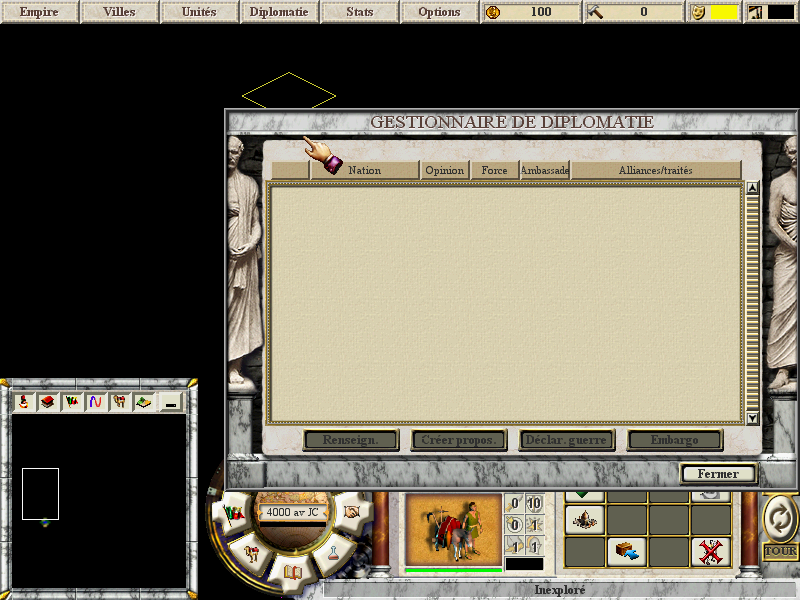
Task: Open the Empire menu
Action: pyautogui.click(x=39, y=12)
